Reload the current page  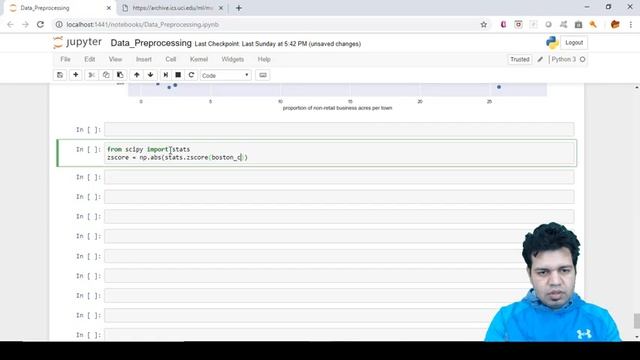click(x=40, y=24)
